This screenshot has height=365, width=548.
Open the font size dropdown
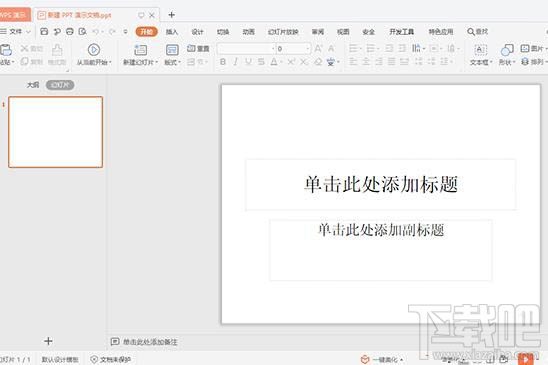pyautogui.click(x=308, y=49)
